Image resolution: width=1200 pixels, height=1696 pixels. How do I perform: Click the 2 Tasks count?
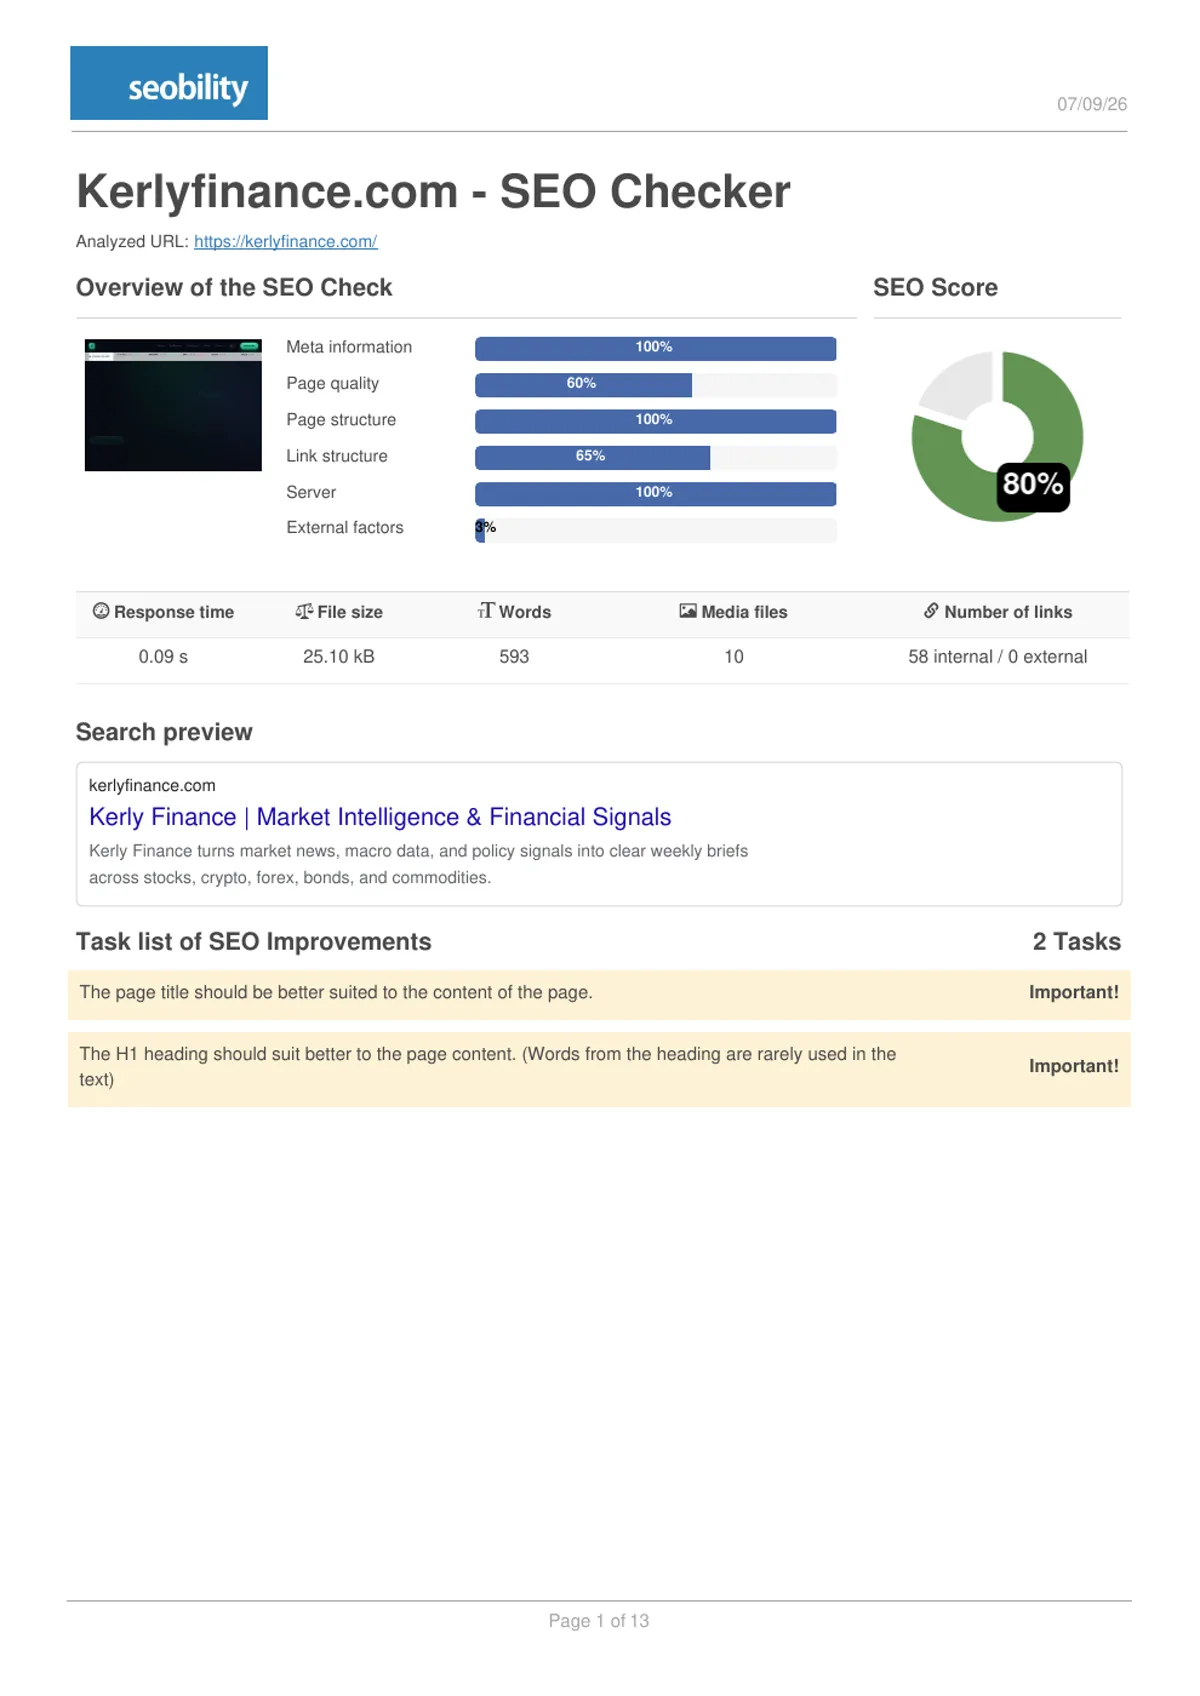point(1076,942)
